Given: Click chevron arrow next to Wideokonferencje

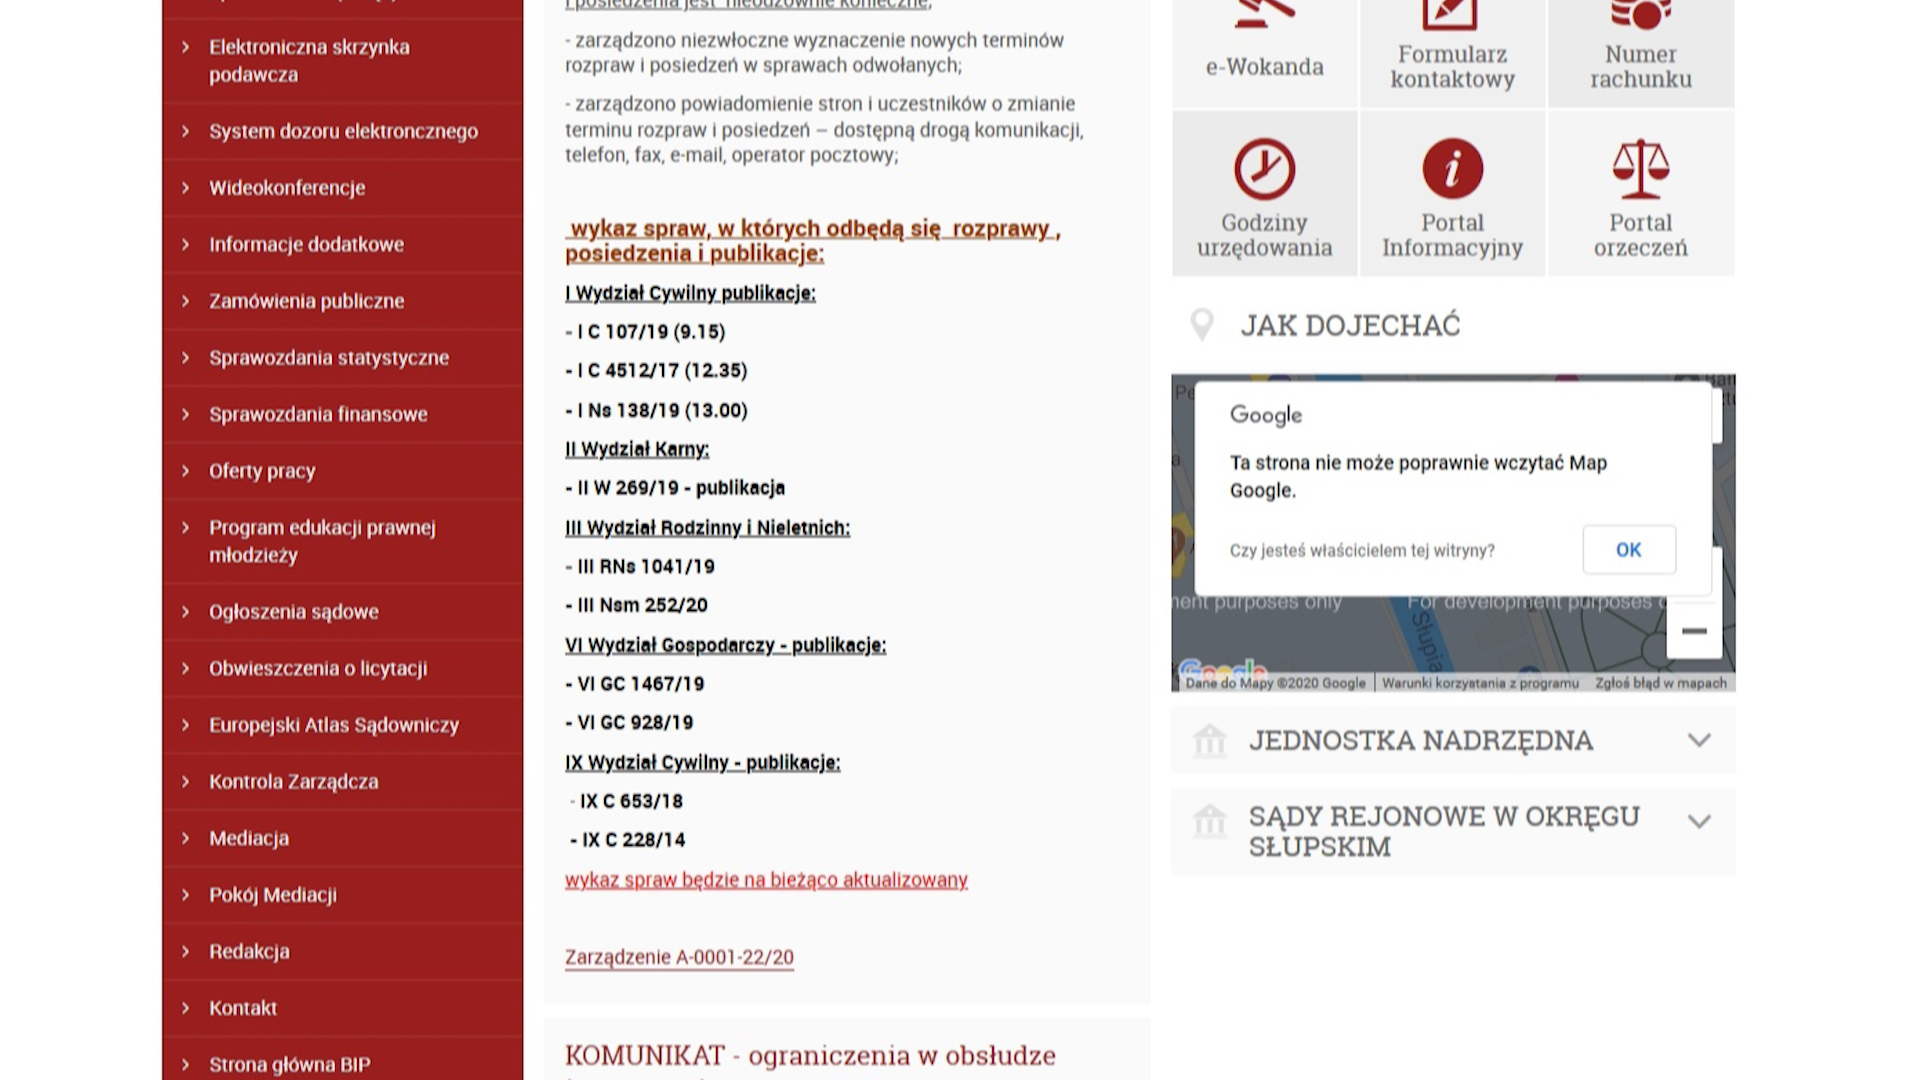Looking at the screenshot, I should tap(186, 187).
